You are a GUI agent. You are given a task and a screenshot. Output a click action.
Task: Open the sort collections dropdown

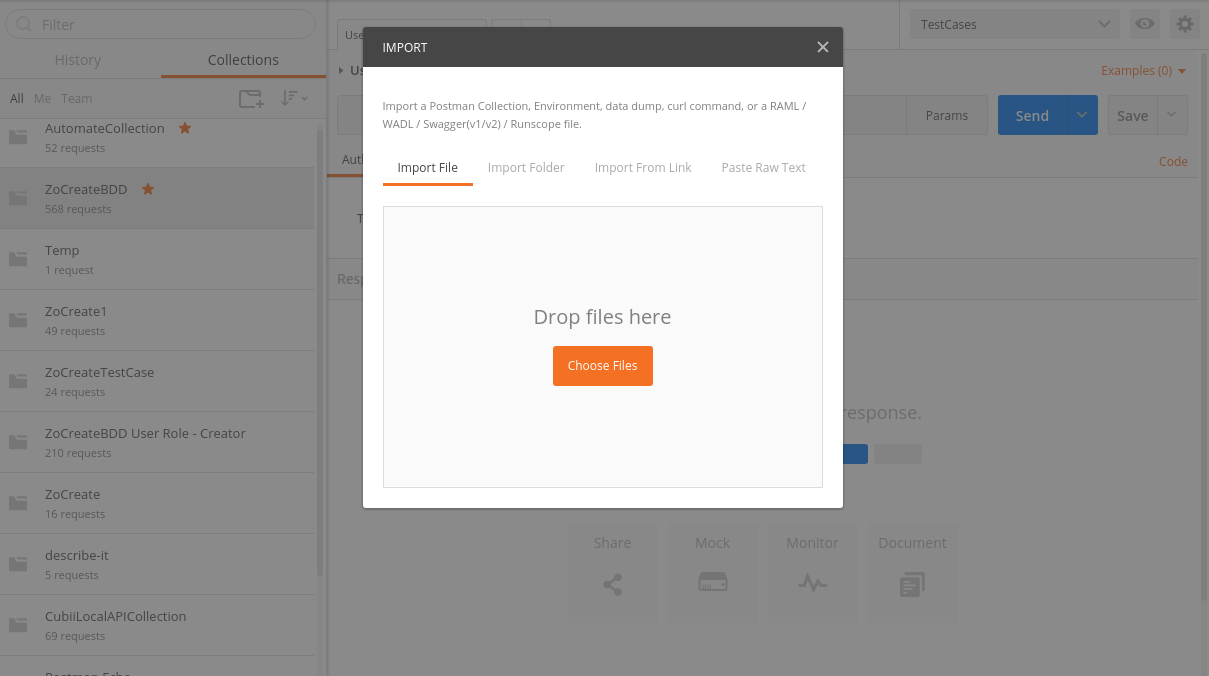[x=294, y=98]
